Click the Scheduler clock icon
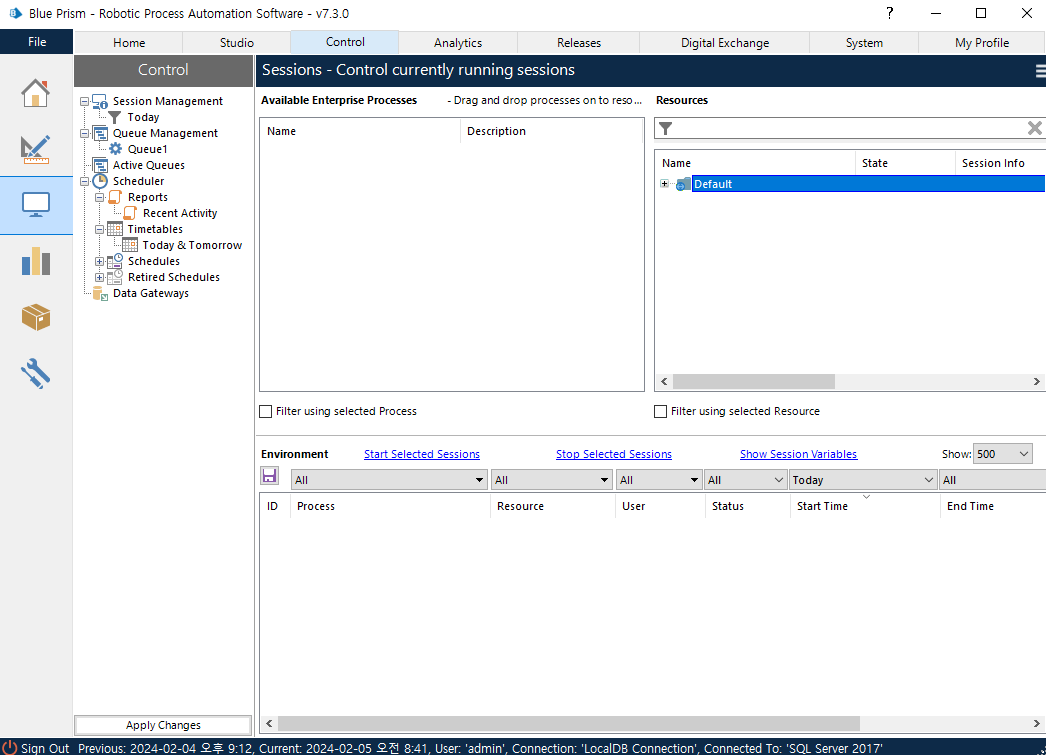The height and width of the screenshot is (755, 1046). pyautogui.click(x=100, y=181)
